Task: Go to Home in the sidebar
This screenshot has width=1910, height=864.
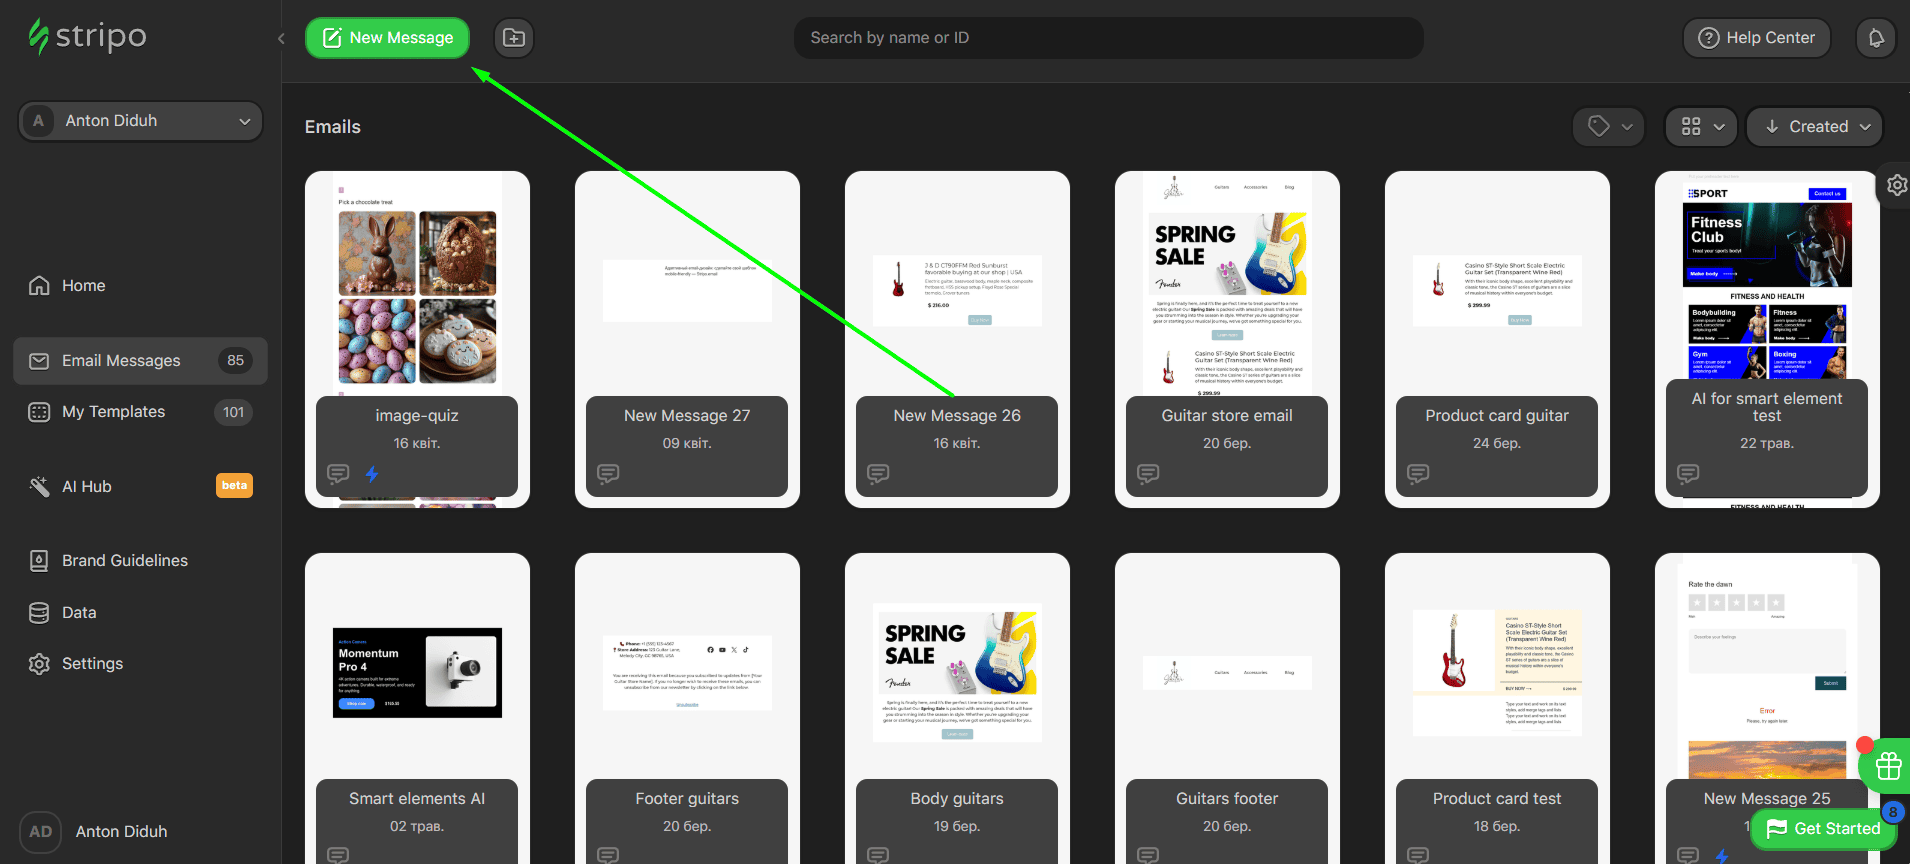Action: tap(83, 286)
